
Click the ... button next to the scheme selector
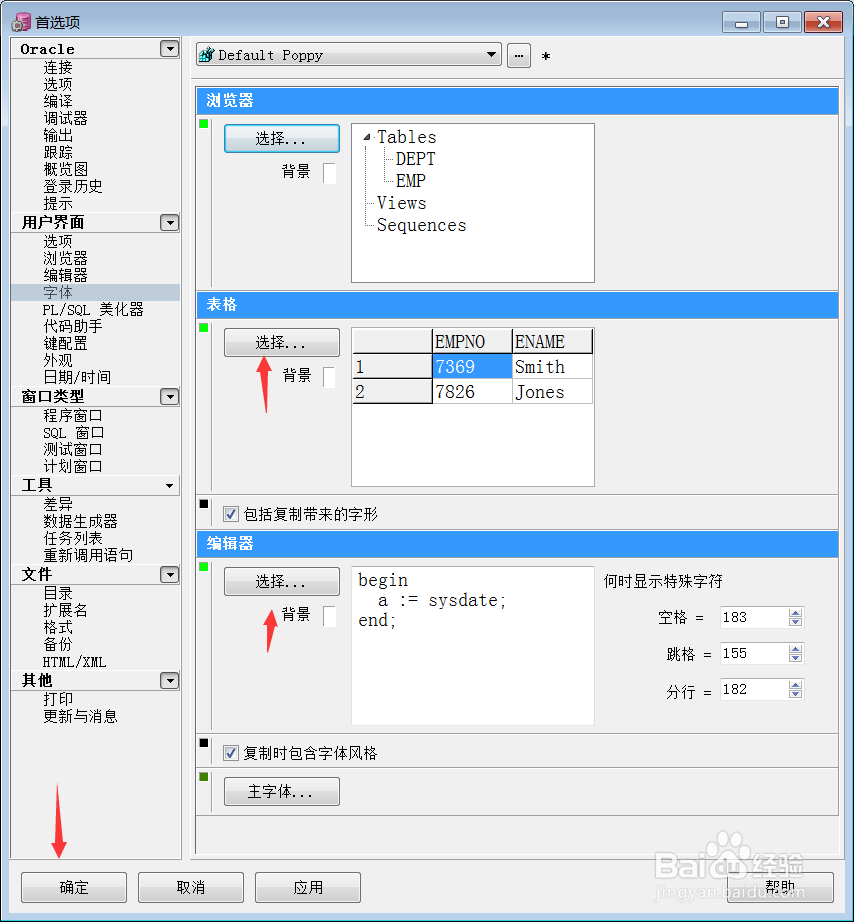518,55
